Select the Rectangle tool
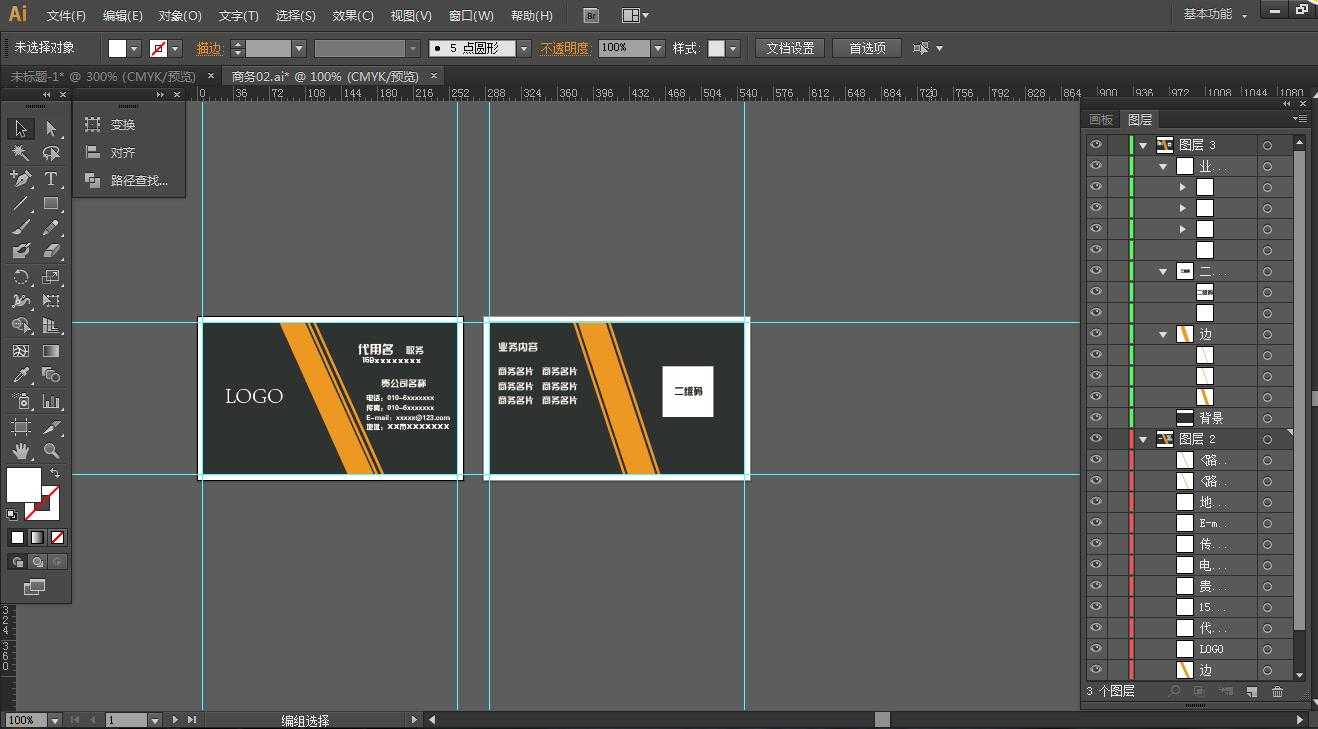The width and height of the screenshot is (1318, 729). point(51,204)
